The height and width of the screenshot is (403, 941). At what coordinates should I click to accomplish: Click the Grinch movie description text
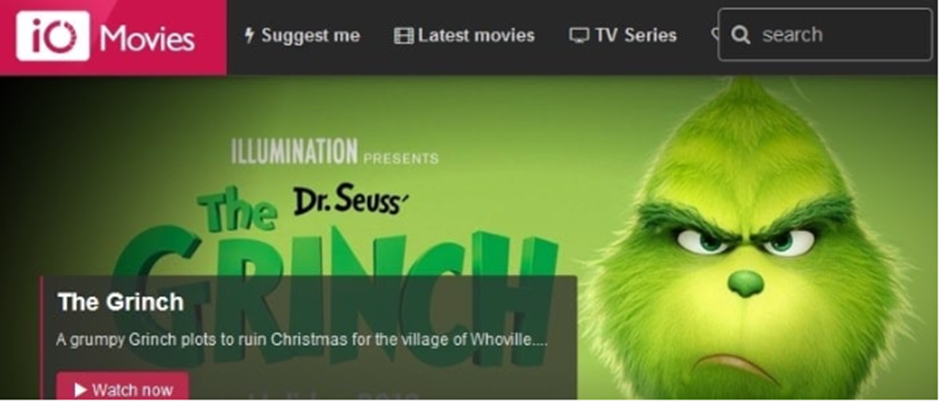(x=302, y=339)
